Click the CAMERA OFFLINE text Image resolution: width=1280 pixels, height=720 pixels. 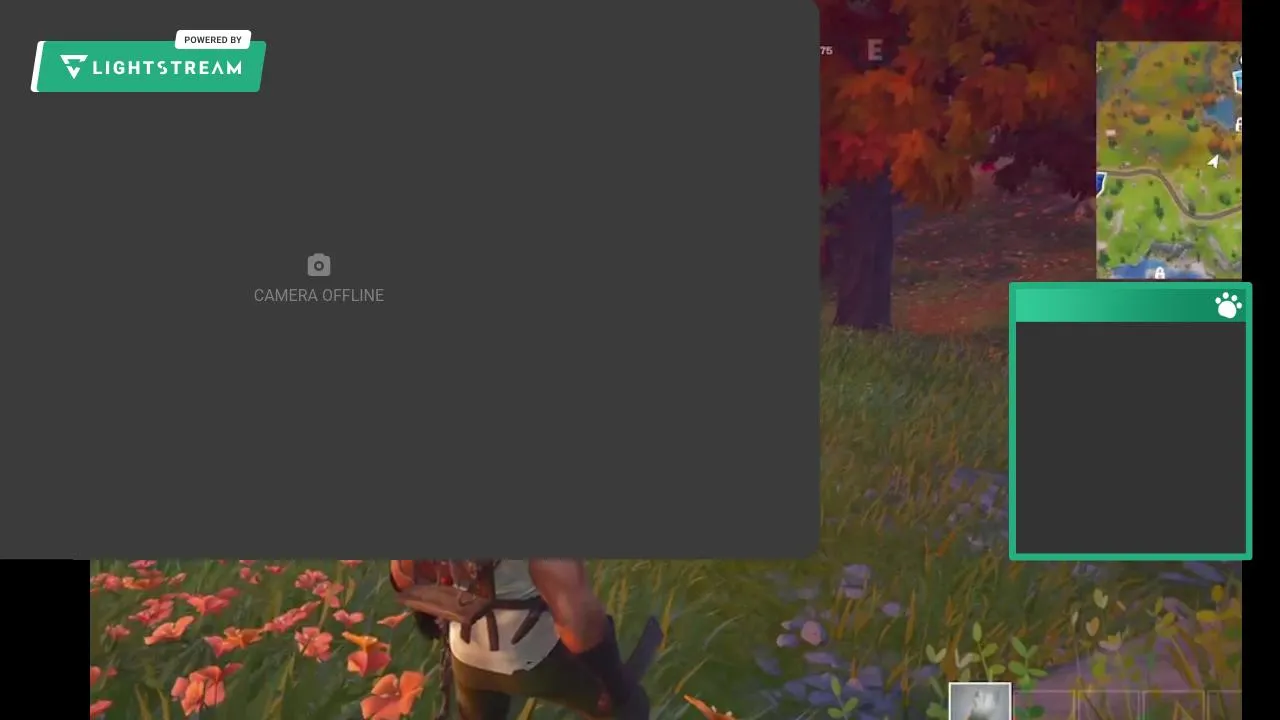[319, 295]
